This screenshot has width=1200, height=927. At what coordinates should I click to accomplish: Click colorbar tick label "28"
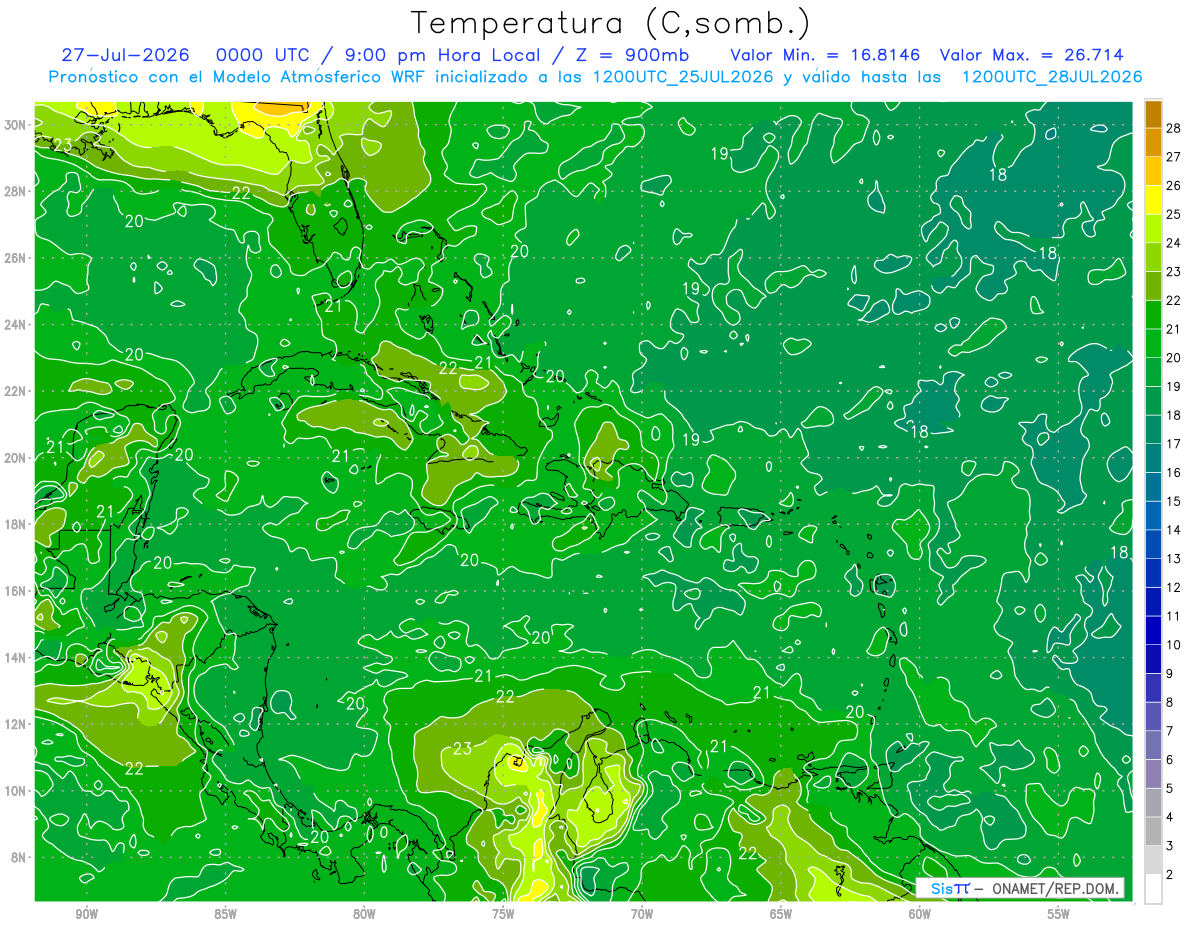1174,128
